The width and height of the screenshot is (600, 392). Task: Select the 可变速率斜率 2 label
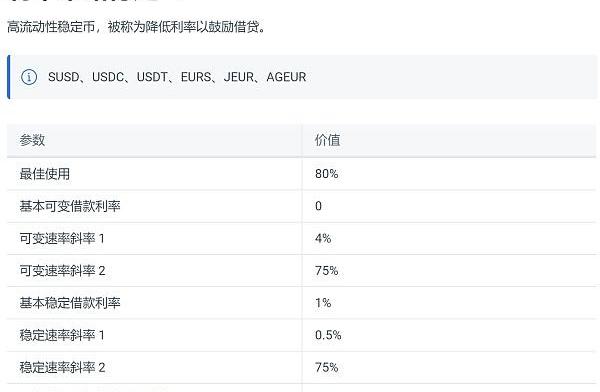coord(62,271)
